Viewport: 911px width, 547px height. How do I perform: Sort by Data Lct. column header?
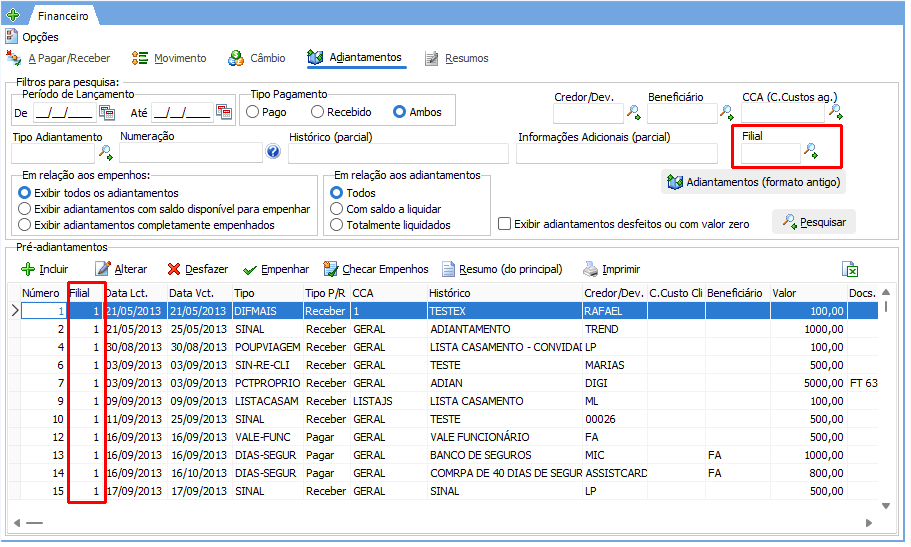(x=135, y=293)
